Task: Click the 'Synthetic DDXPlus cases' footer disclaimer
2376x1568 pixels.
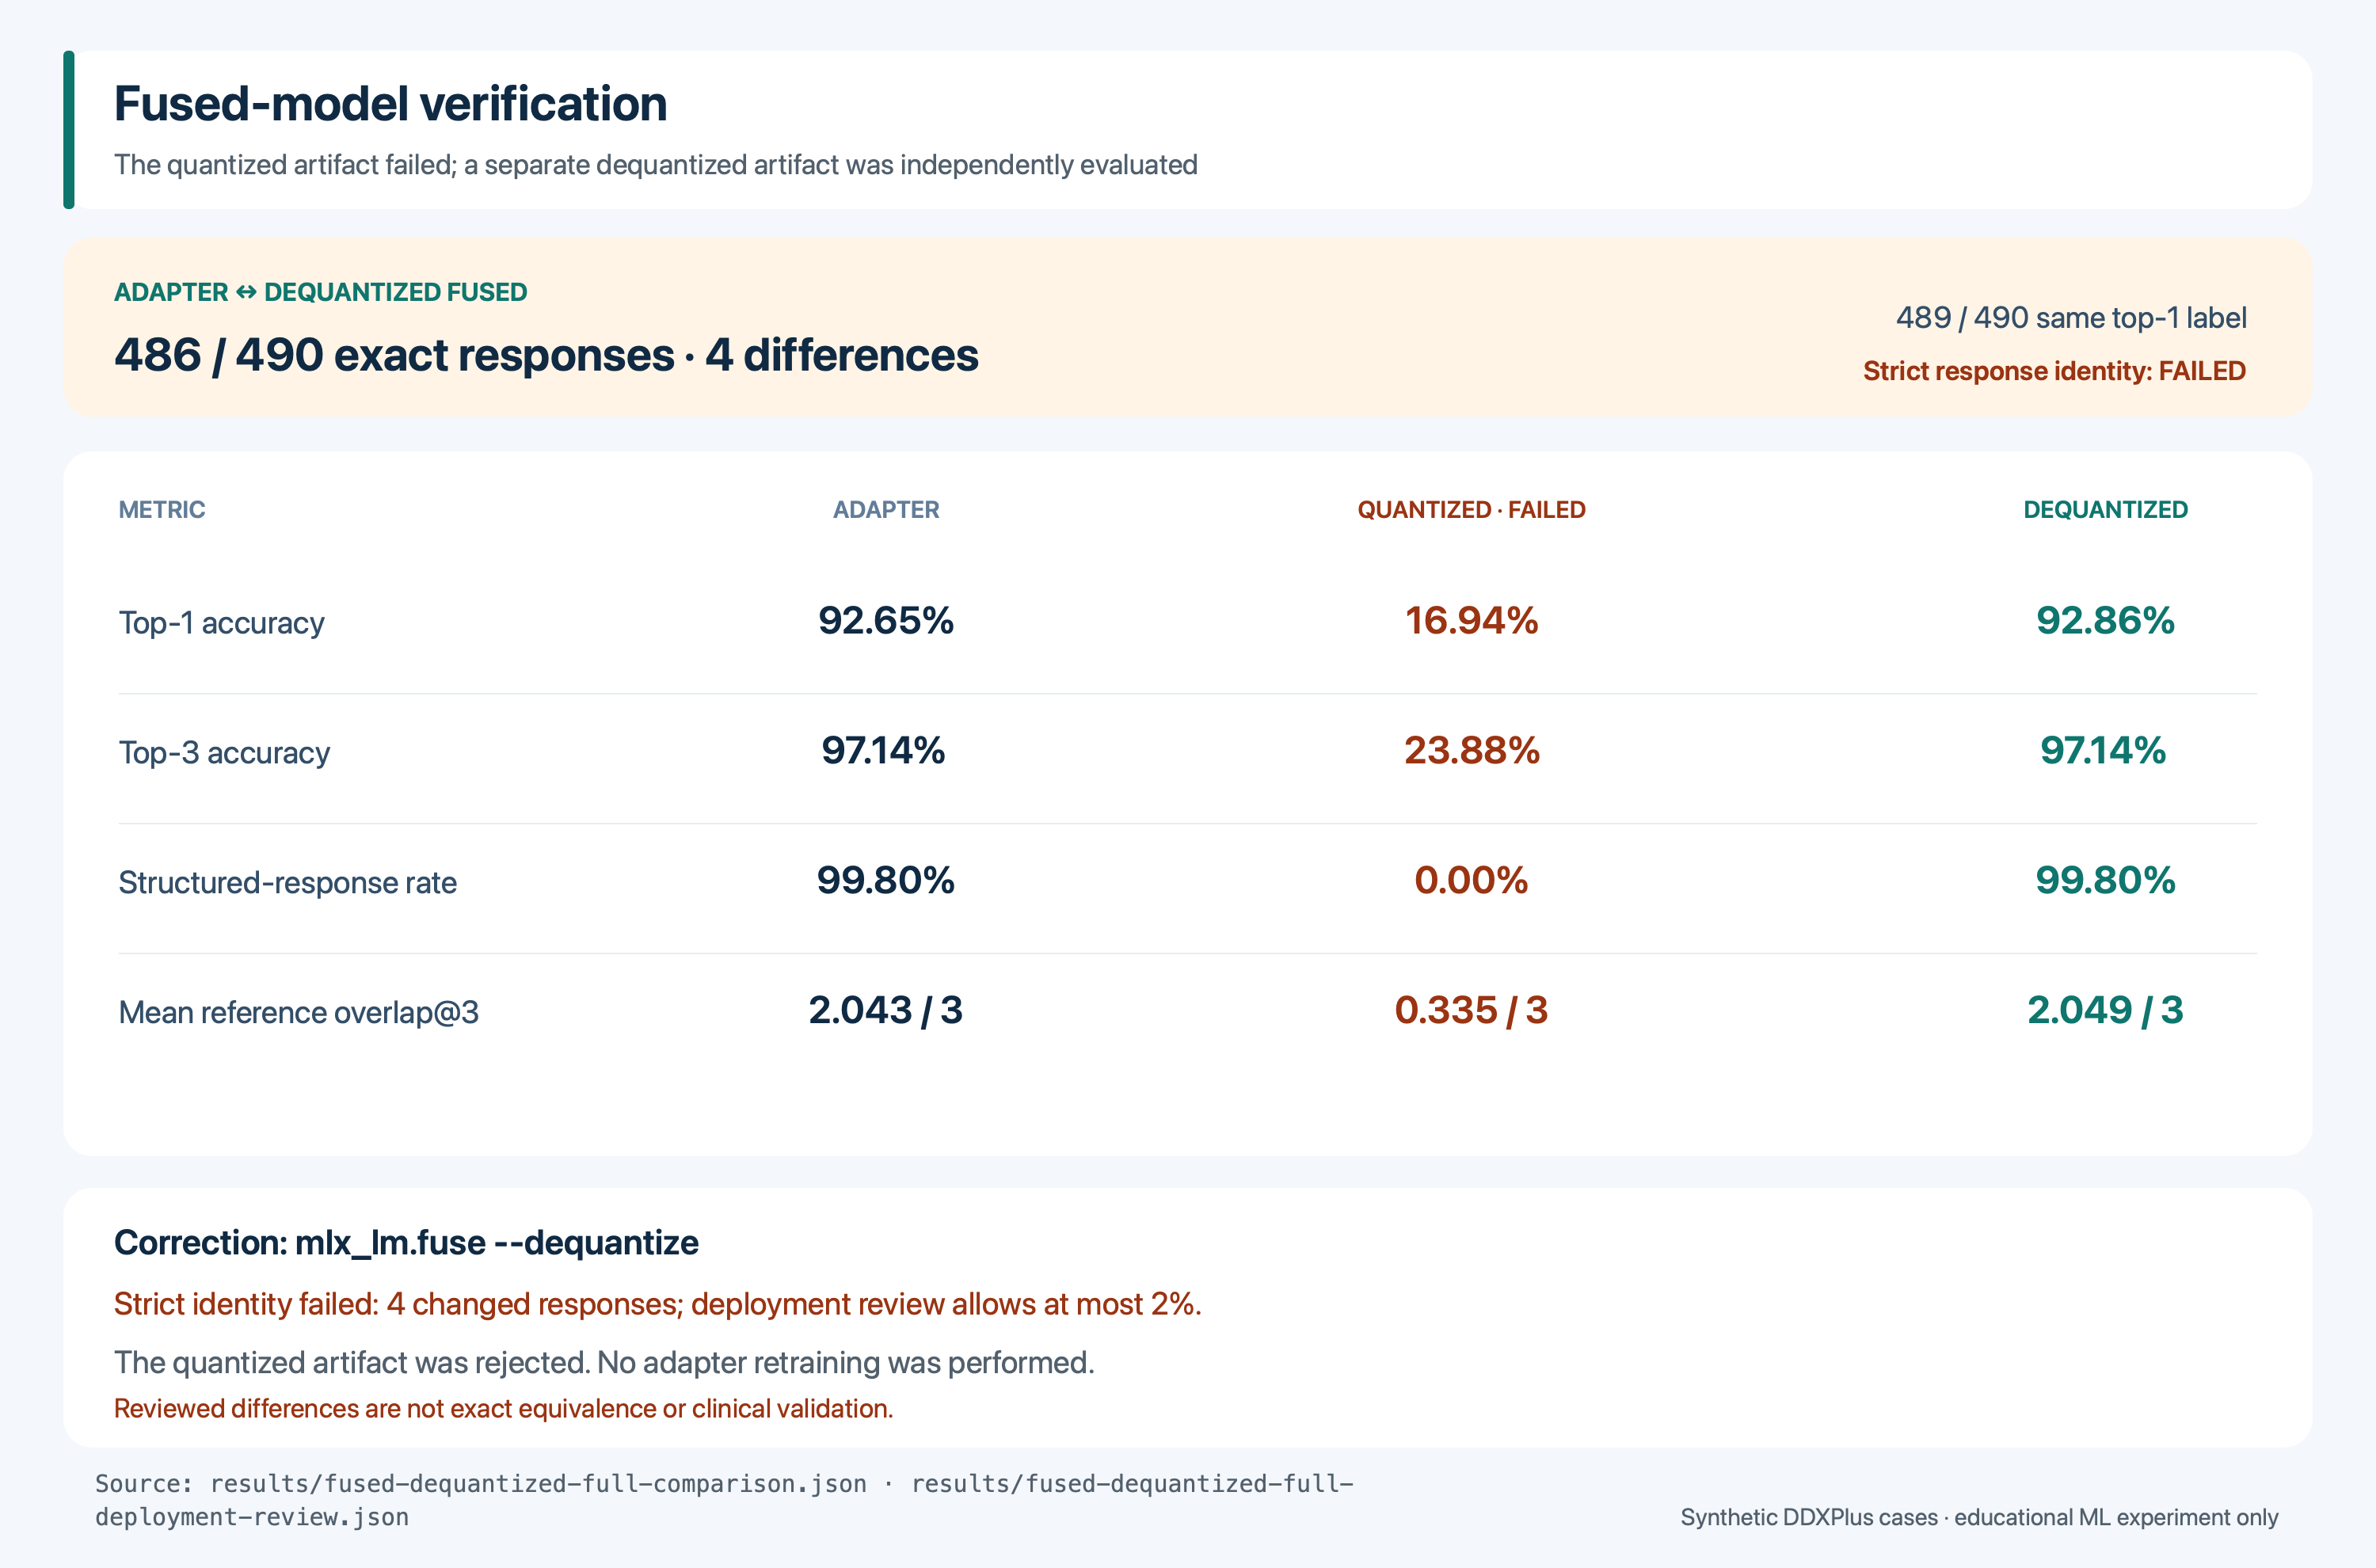Action: point(1979,1518)
